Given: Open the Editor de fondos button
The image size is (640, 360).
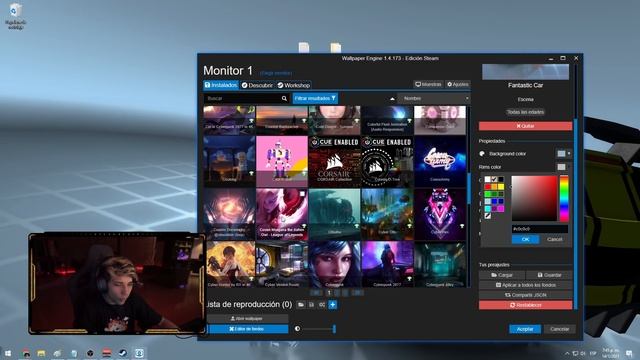Looking at the screenshot, I should pos(247,329).
